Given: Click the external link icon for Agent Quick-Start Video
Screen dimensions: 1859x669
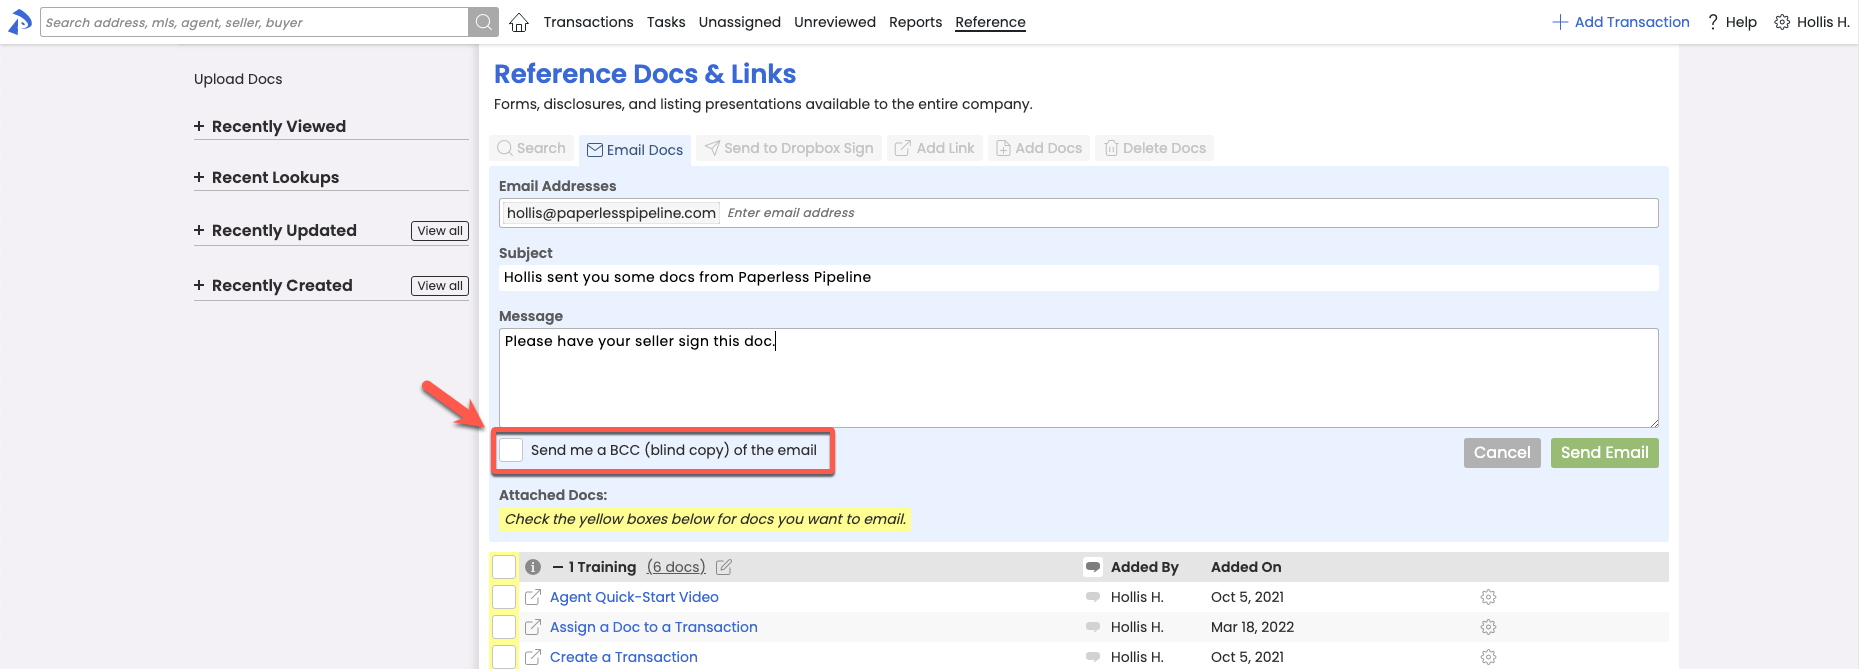Looking at the screenshot, I should tap(533, 597).
